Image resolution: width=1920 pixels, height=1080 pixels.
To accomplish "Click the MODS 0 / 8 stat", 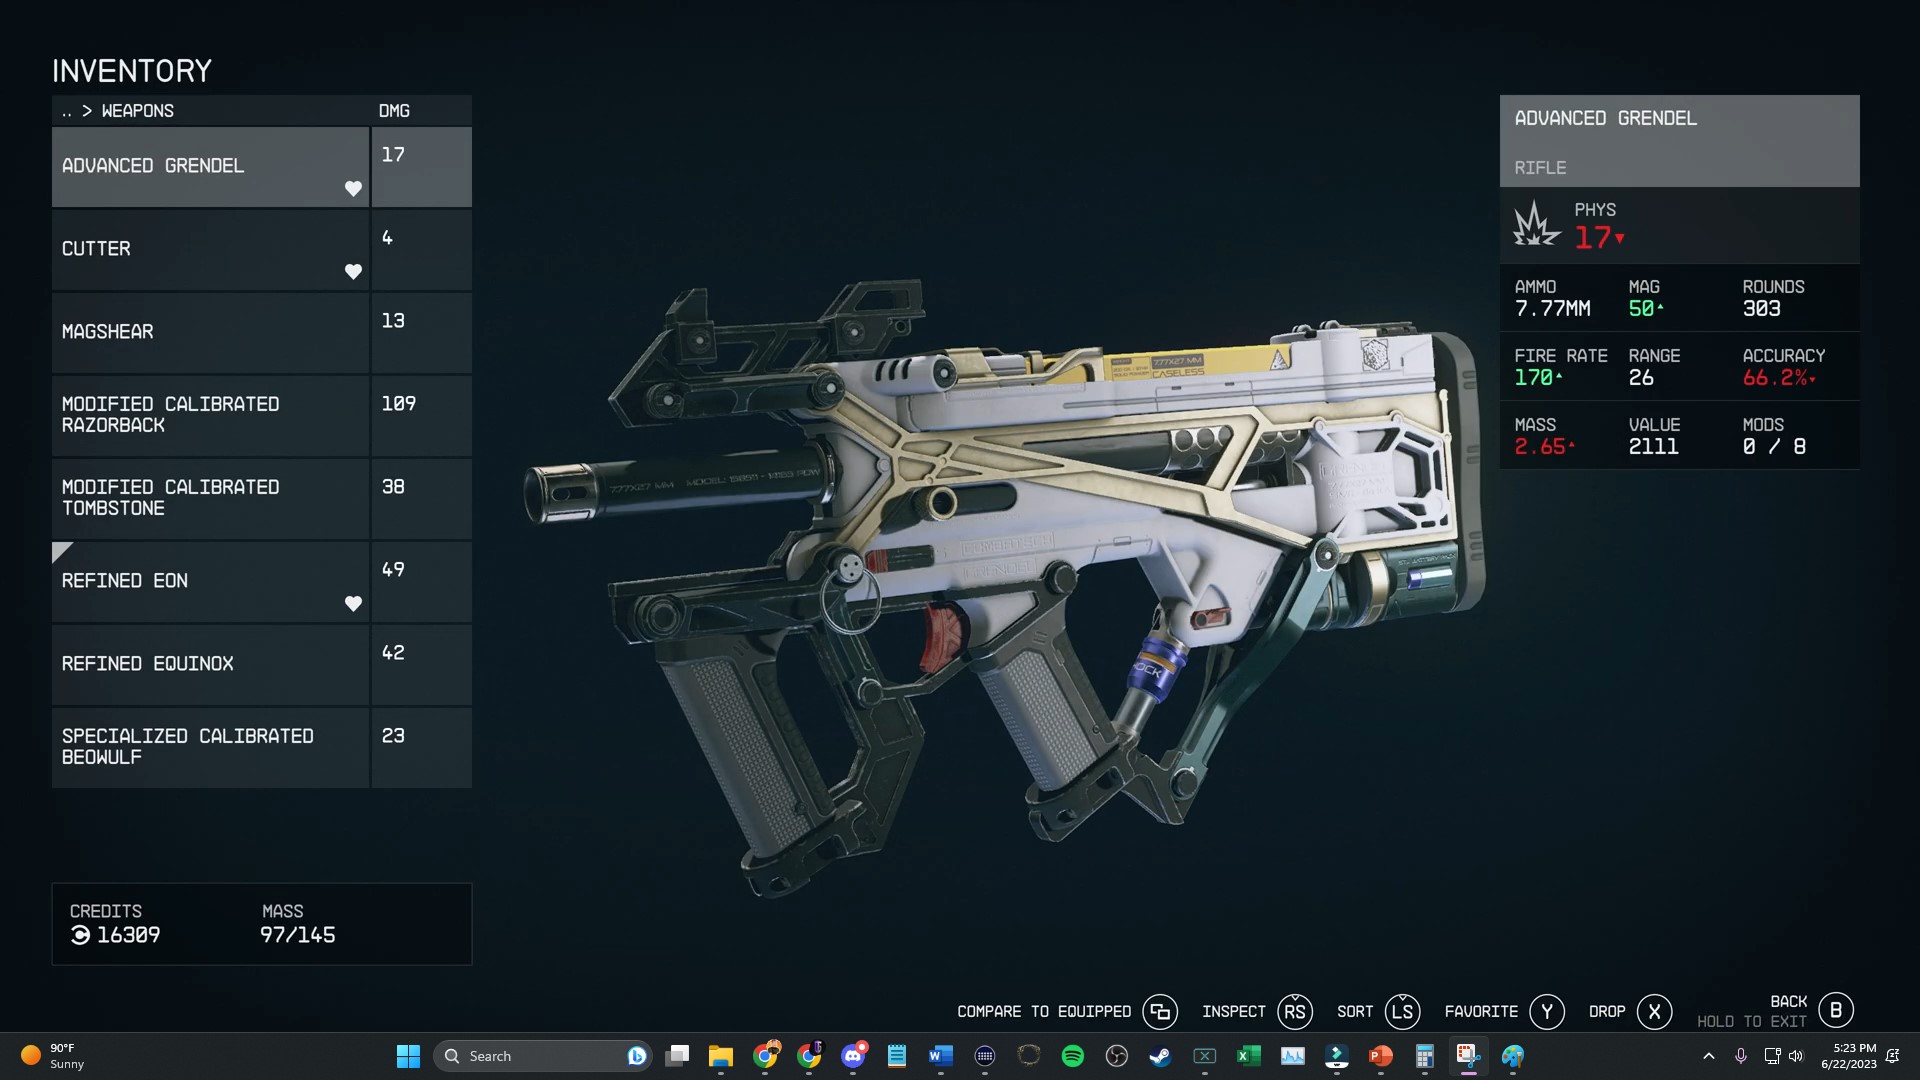I will point(1775,436).
